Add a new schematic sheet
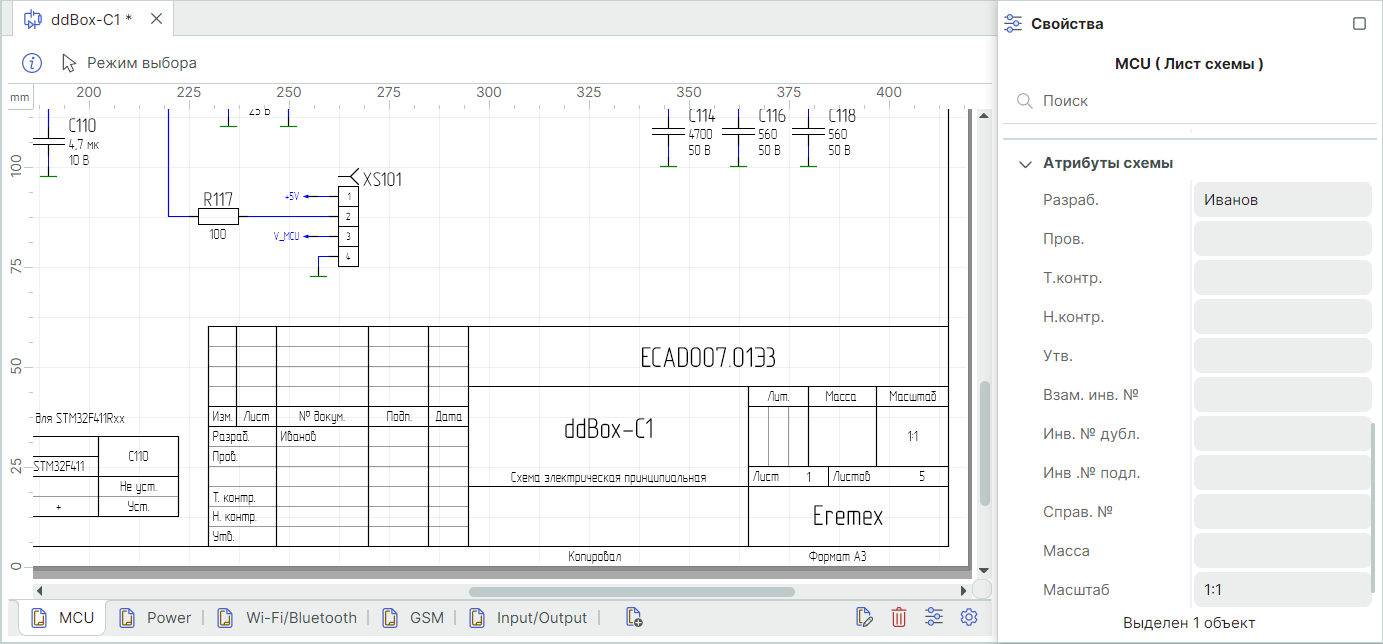Screen dimensions: 1383x644 [634, 618]
